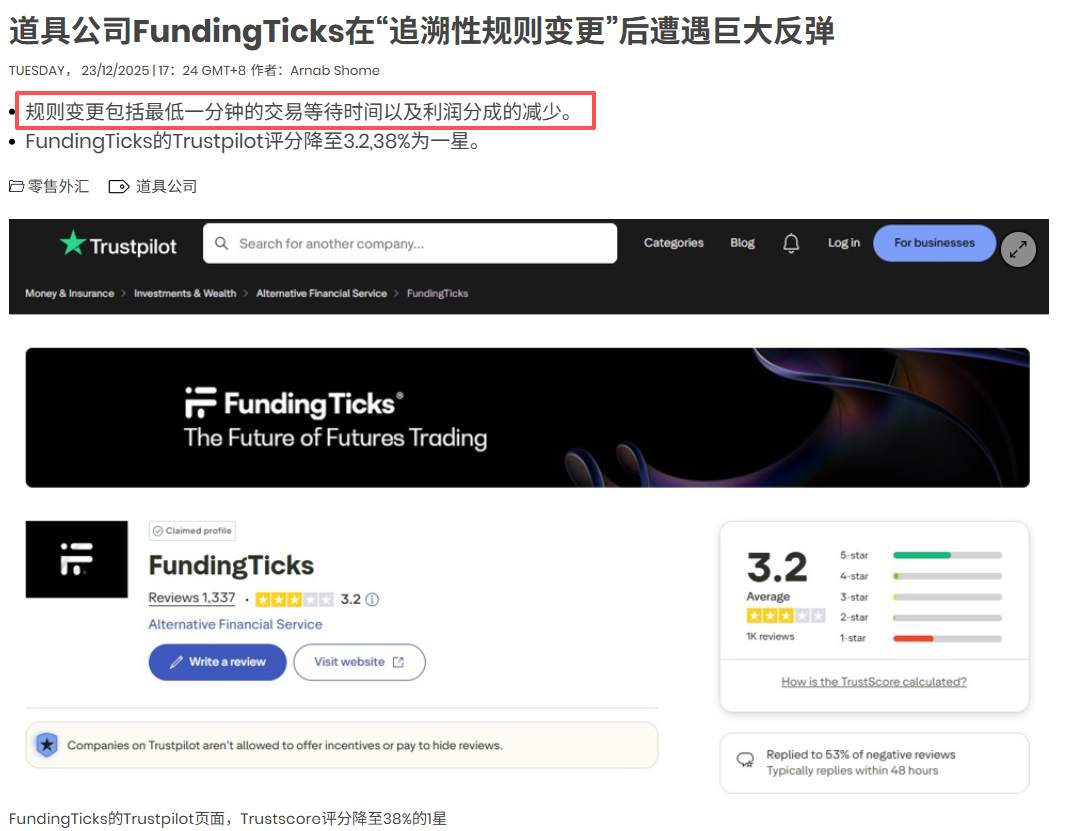Click the tag icon beside 道具公司
The width and height of the screenshot is (1087, 831).
(119, 185)
